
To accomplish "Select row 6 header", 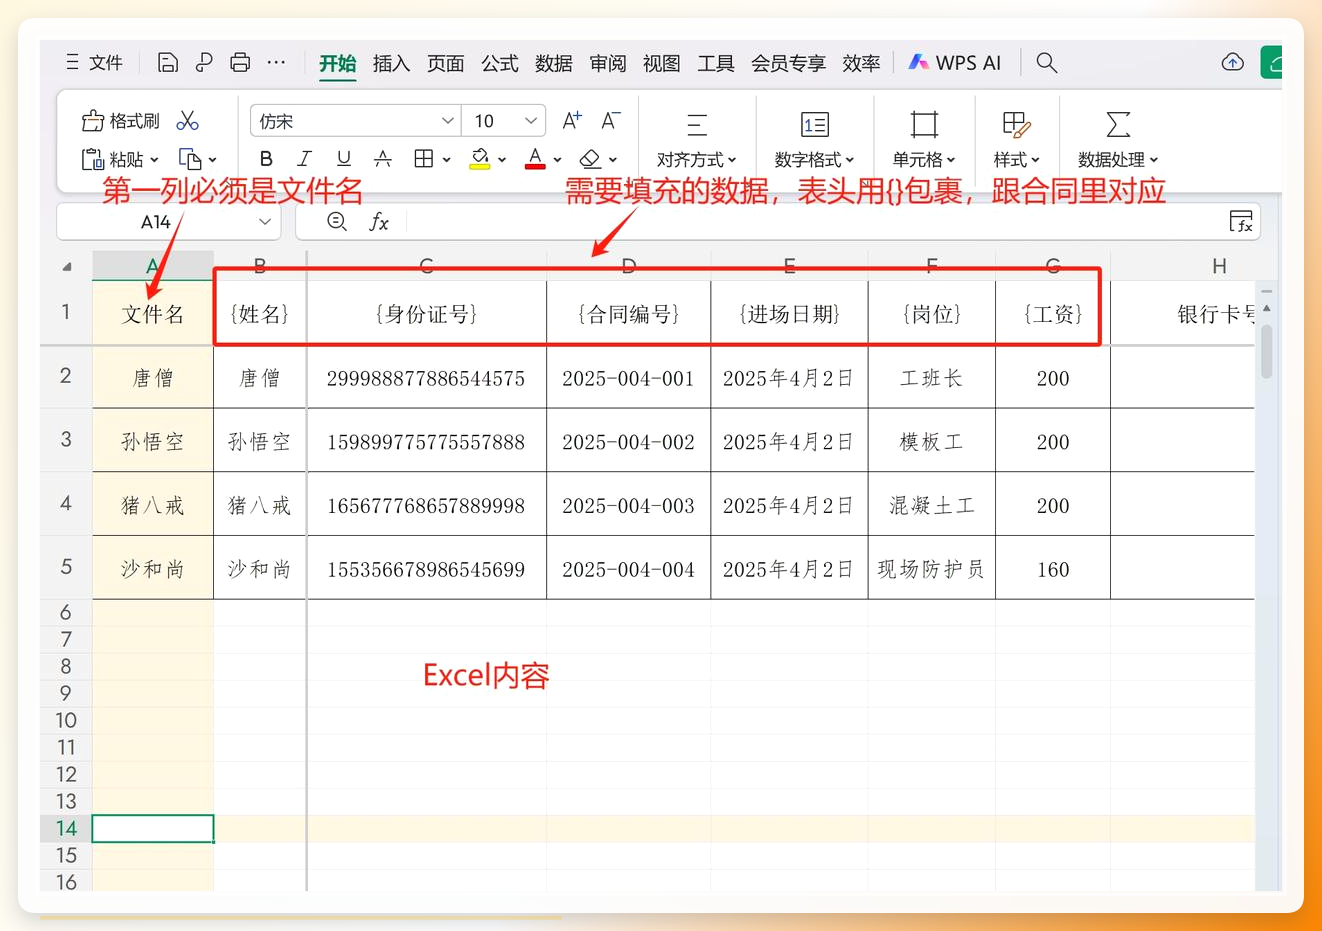I will coord(66,612).
